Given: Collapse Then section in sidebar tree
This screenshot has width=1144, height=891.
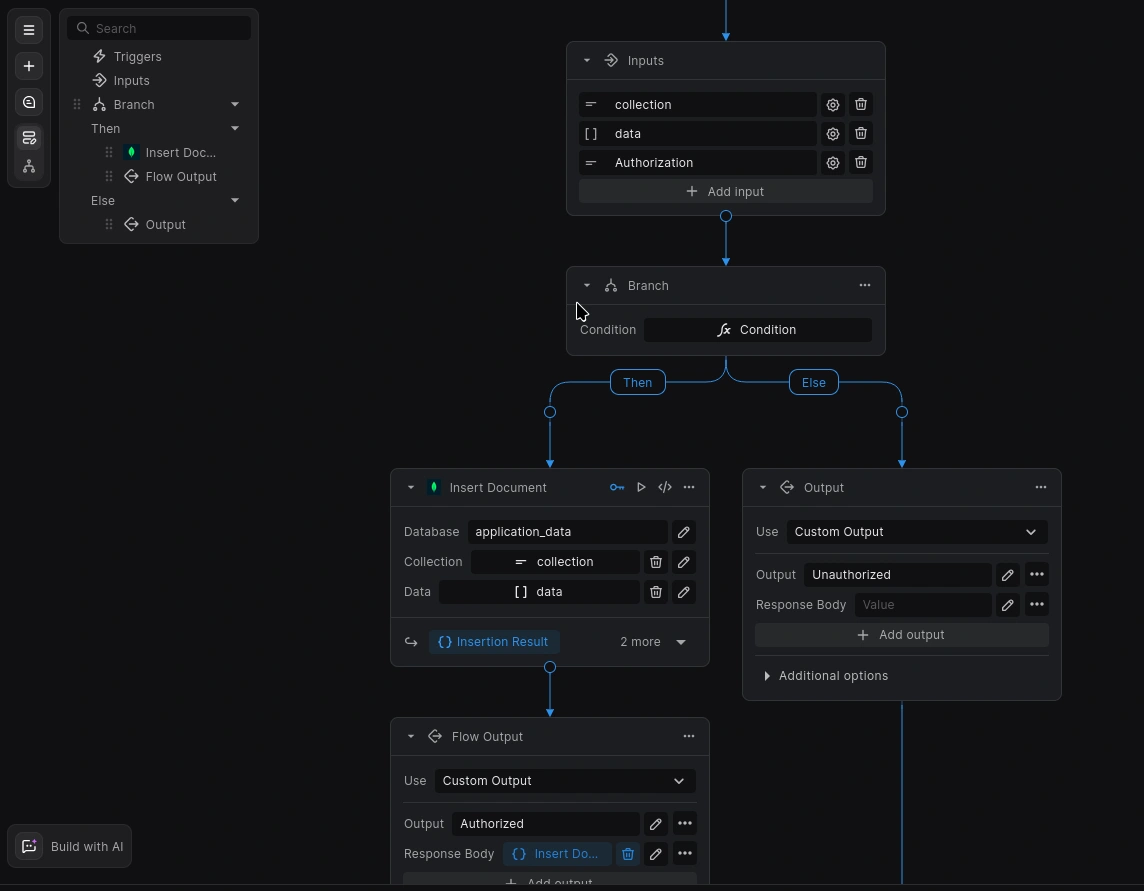Looking at the screenshot, I should 235,128.
